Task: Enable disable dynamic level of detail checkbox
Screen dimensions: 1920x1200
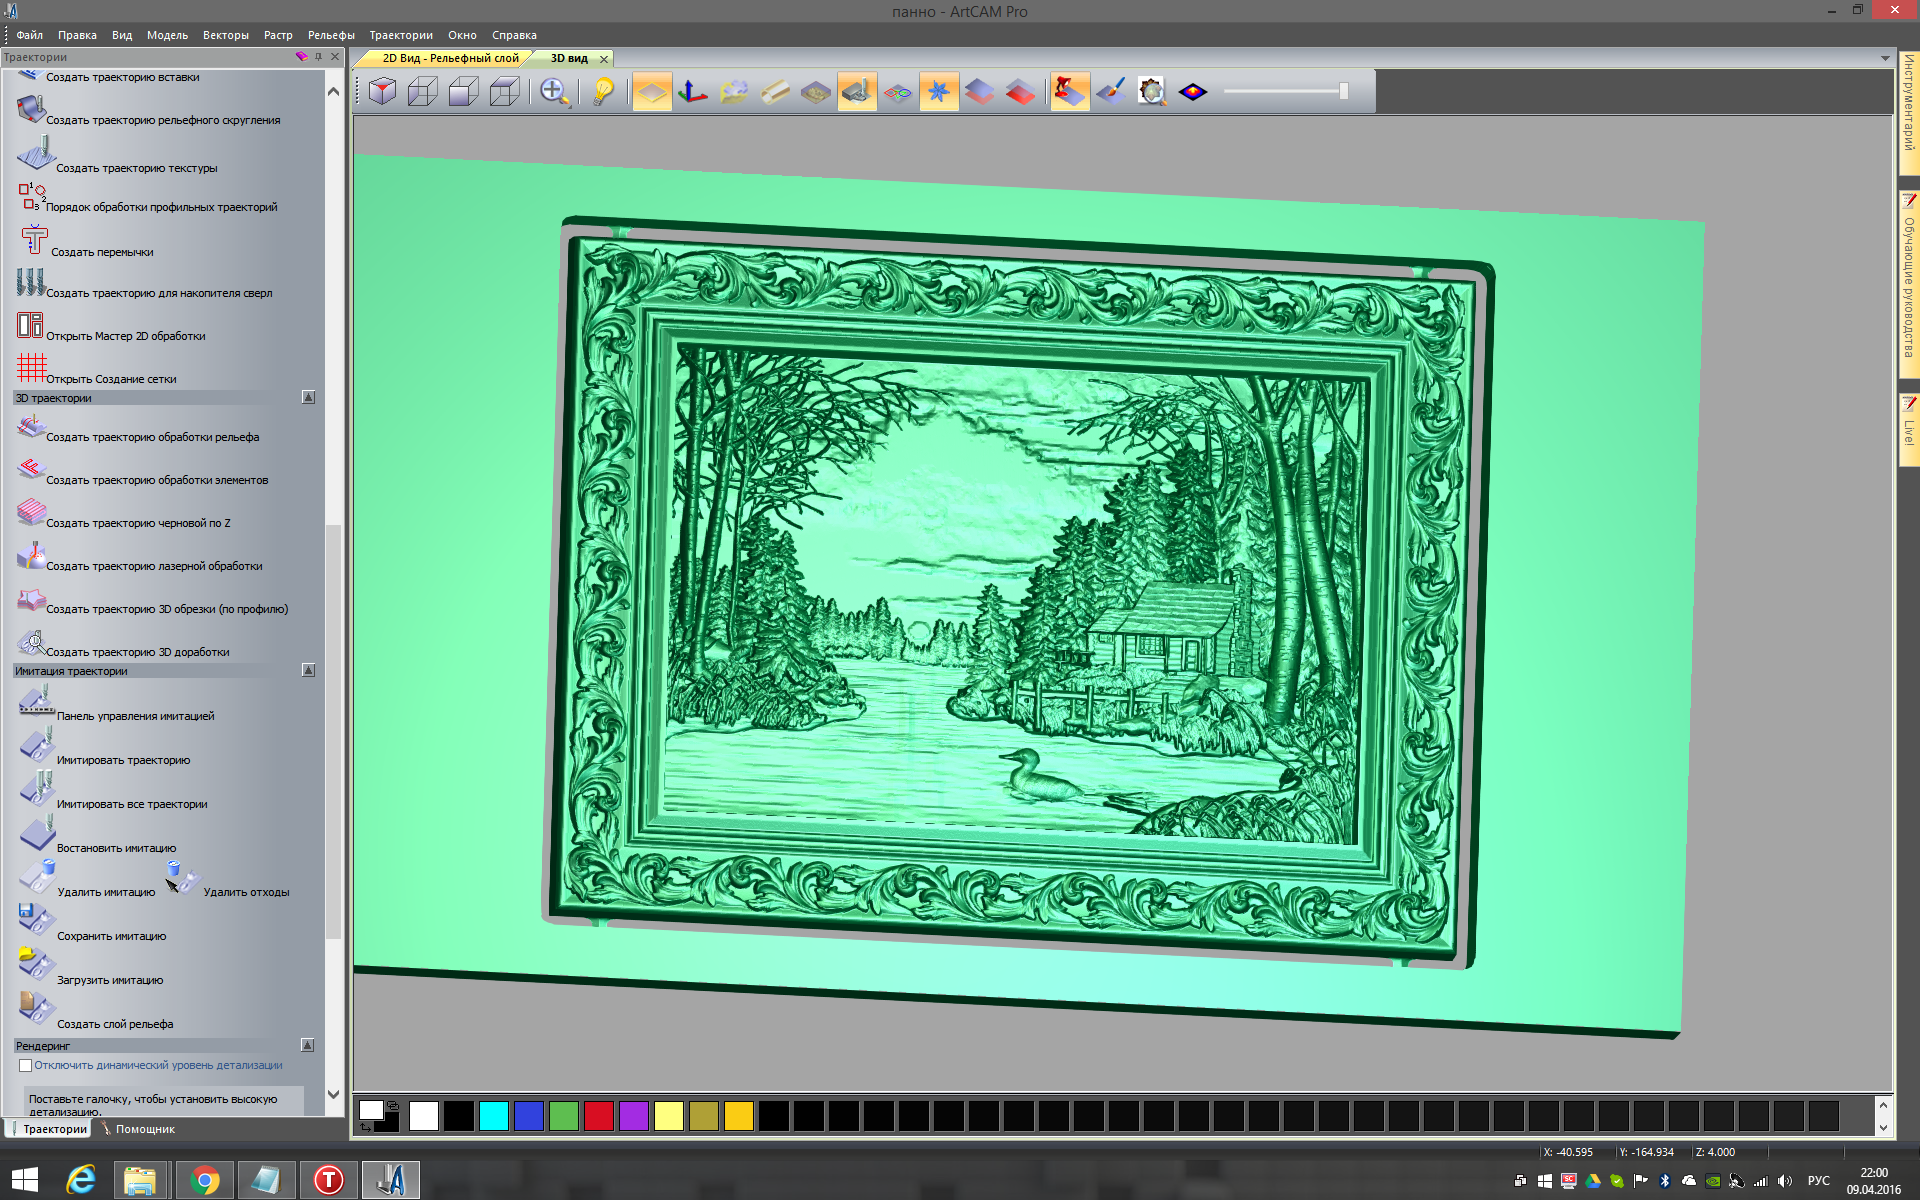Action: pos(26,1065)
